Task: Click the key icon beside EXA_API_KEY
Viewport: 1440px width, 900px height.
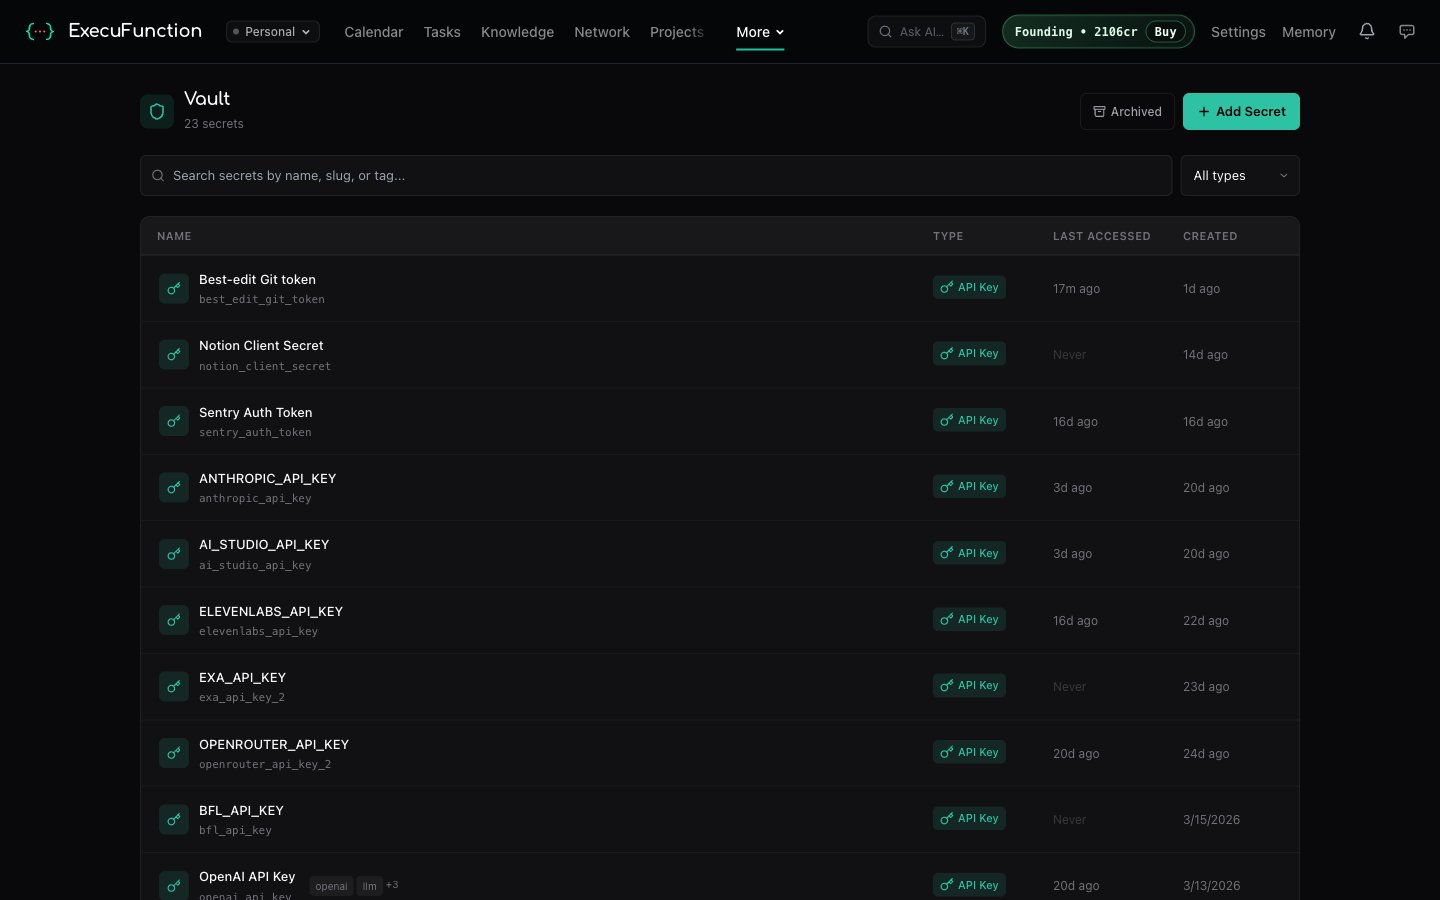Action: tap(173, 686)
